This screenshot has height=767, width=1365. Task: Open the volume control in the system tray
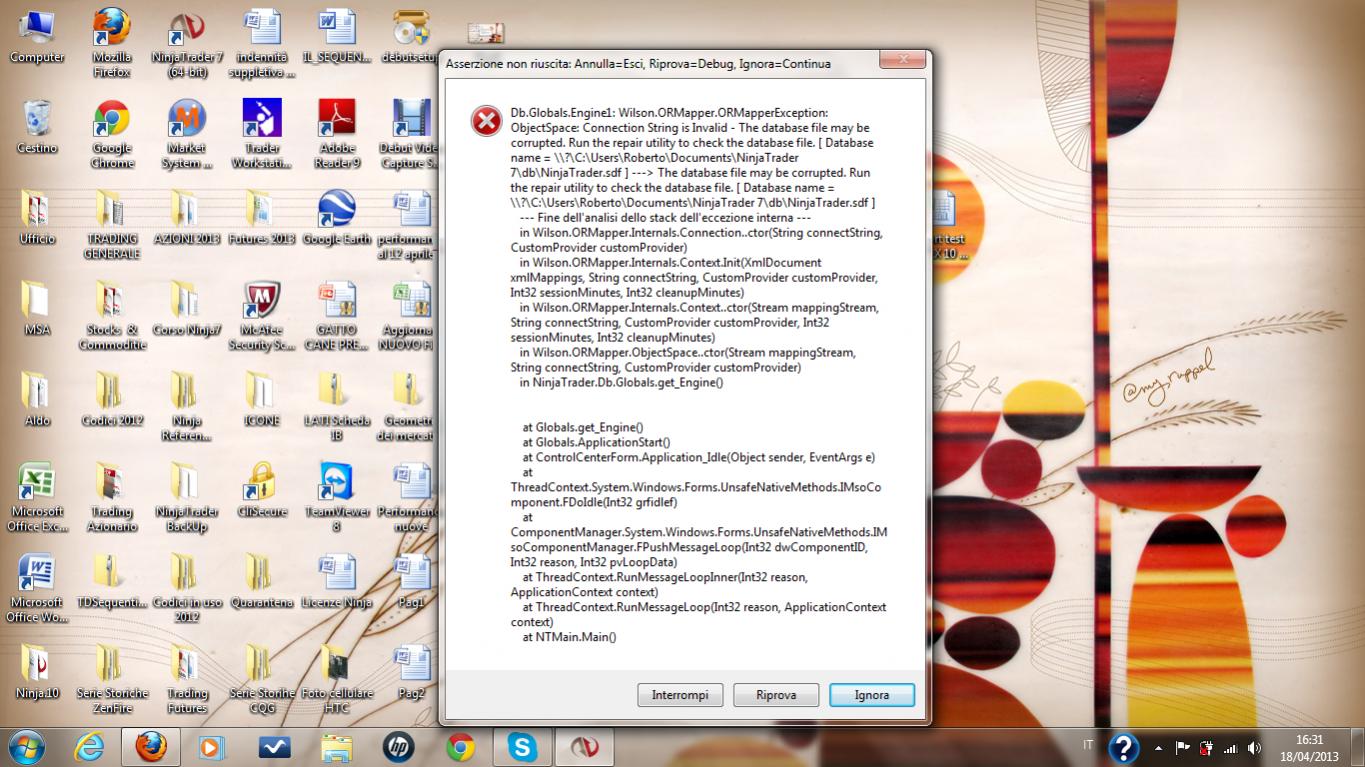tap(1253, 747)
